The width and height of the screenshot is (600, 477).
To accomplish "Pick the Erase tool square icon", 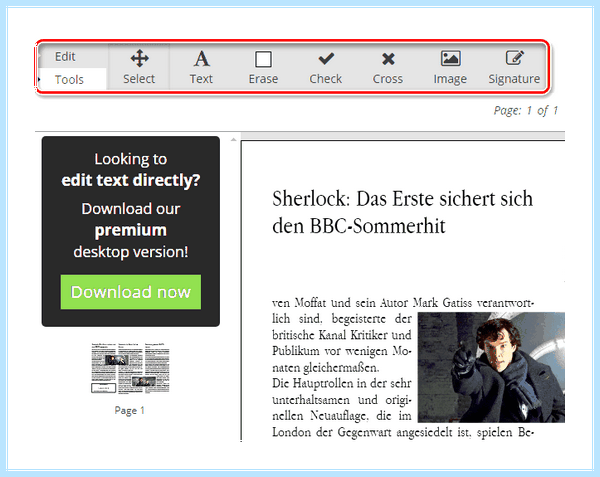I will (263, 59).
